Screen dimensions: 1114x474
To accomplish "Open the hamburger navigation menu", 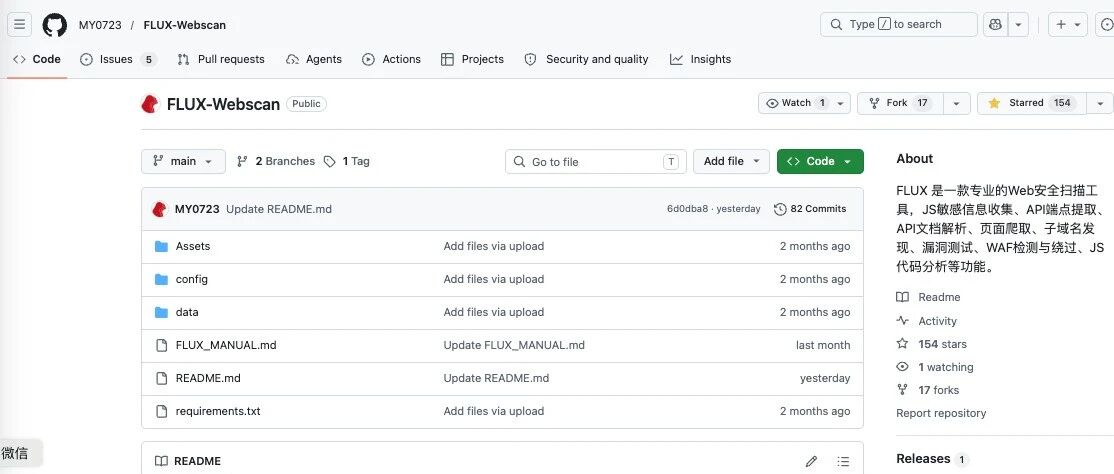I will pos(19,24).
